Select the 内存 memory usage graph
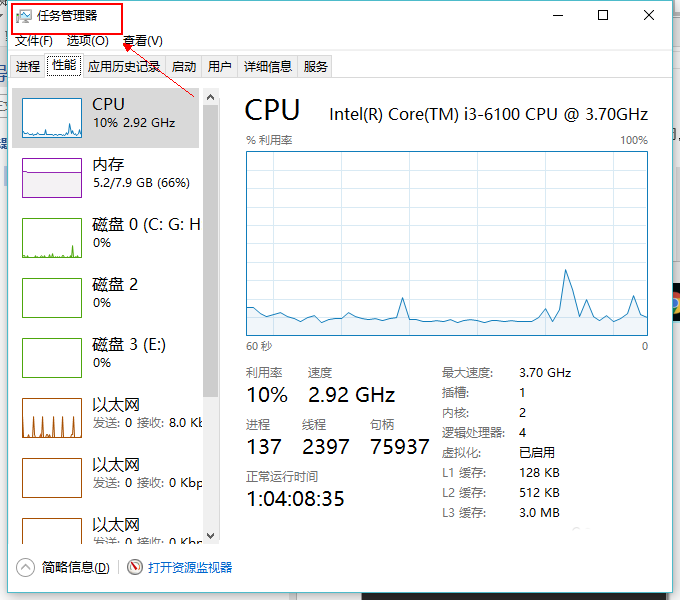The height and width of the screenshot is (600, 680). click(x=52, y=178)
